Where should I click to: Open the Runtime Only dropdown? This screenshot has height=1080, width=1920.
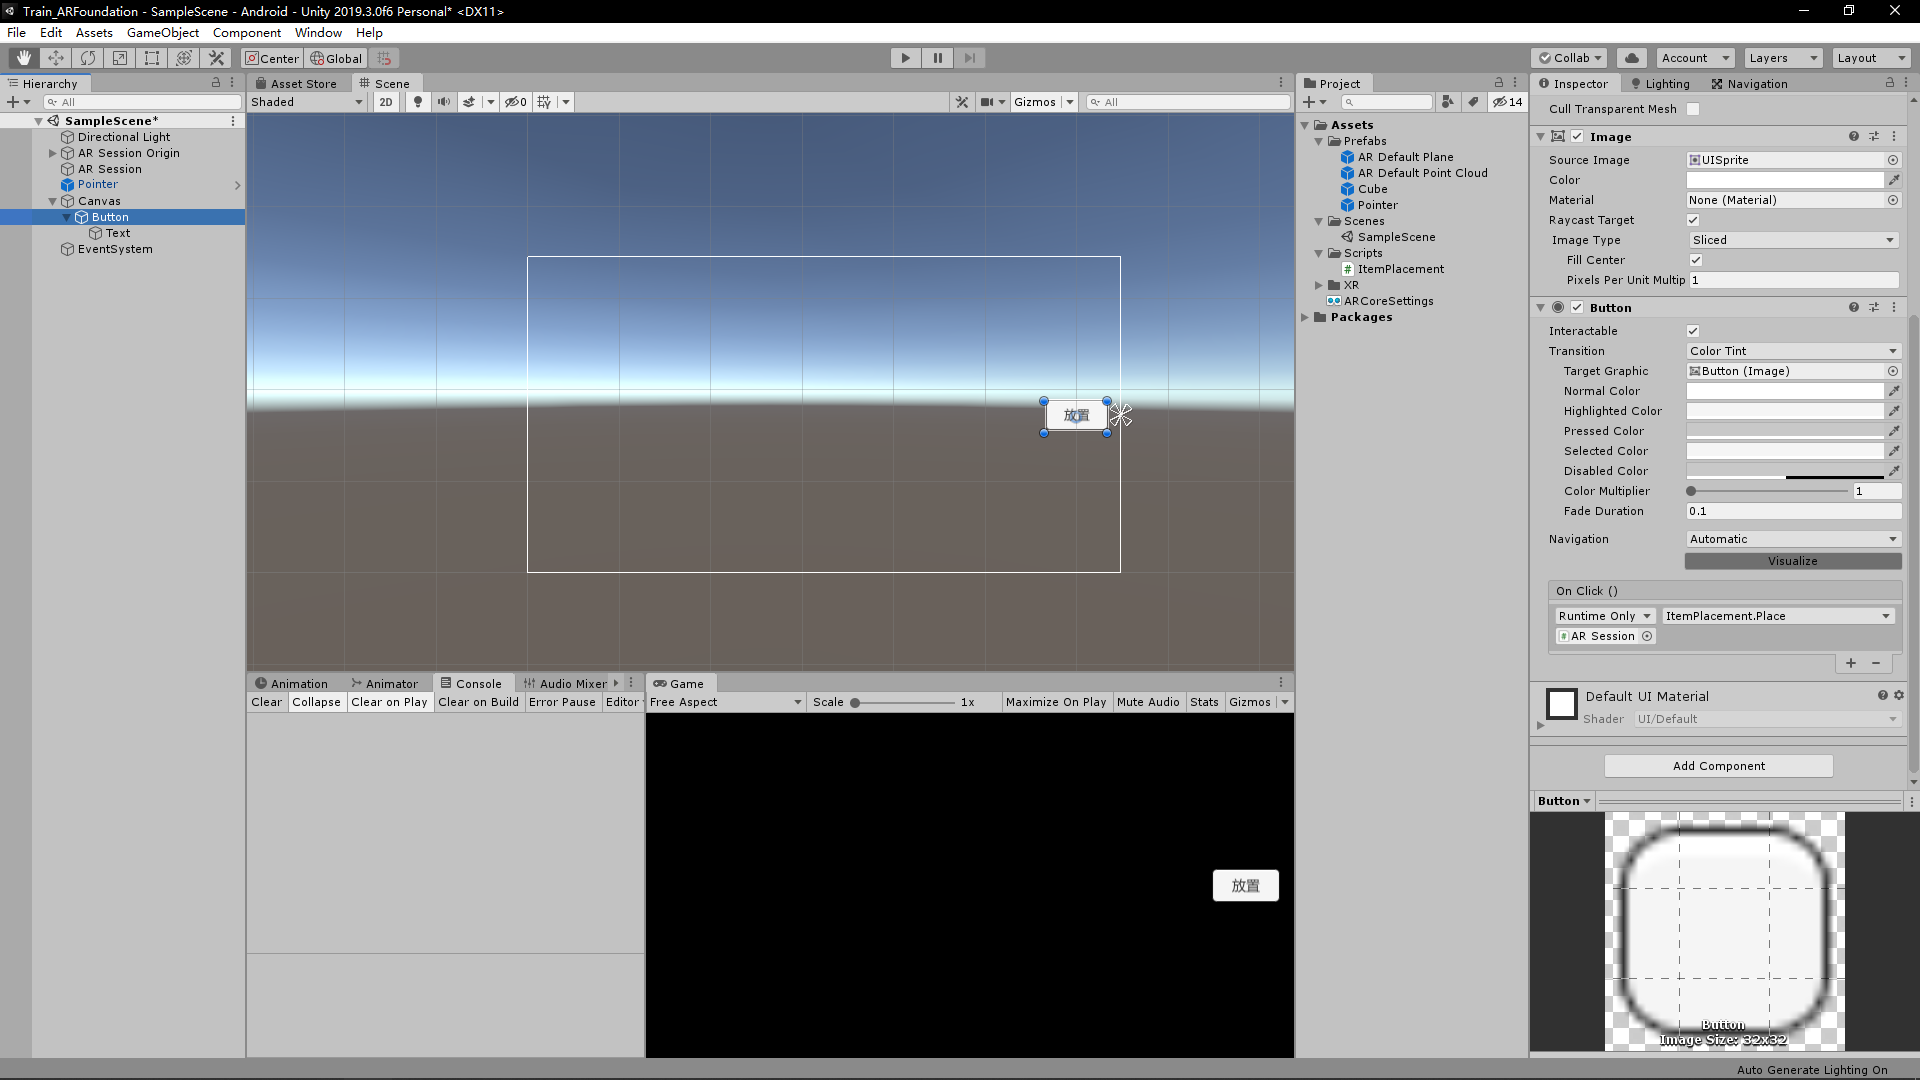(1605, 616)
